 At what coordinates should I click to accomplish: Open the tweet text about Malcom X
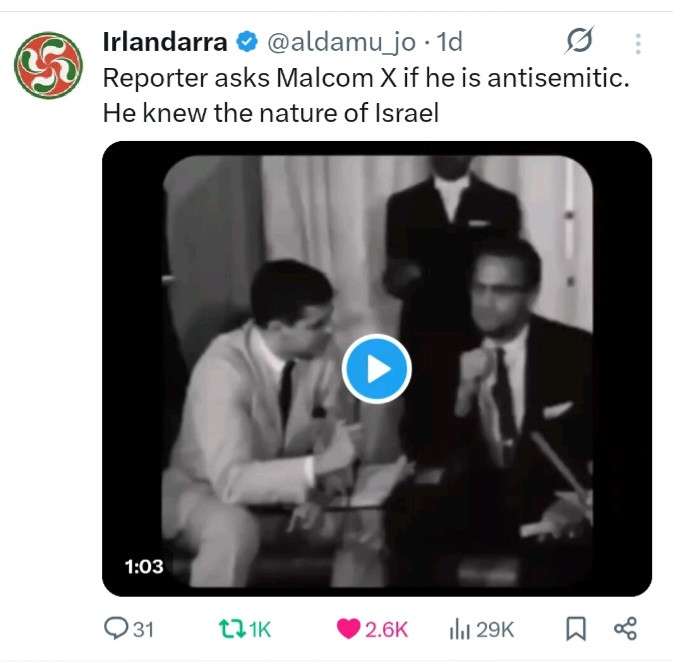[x=366, y=95]
